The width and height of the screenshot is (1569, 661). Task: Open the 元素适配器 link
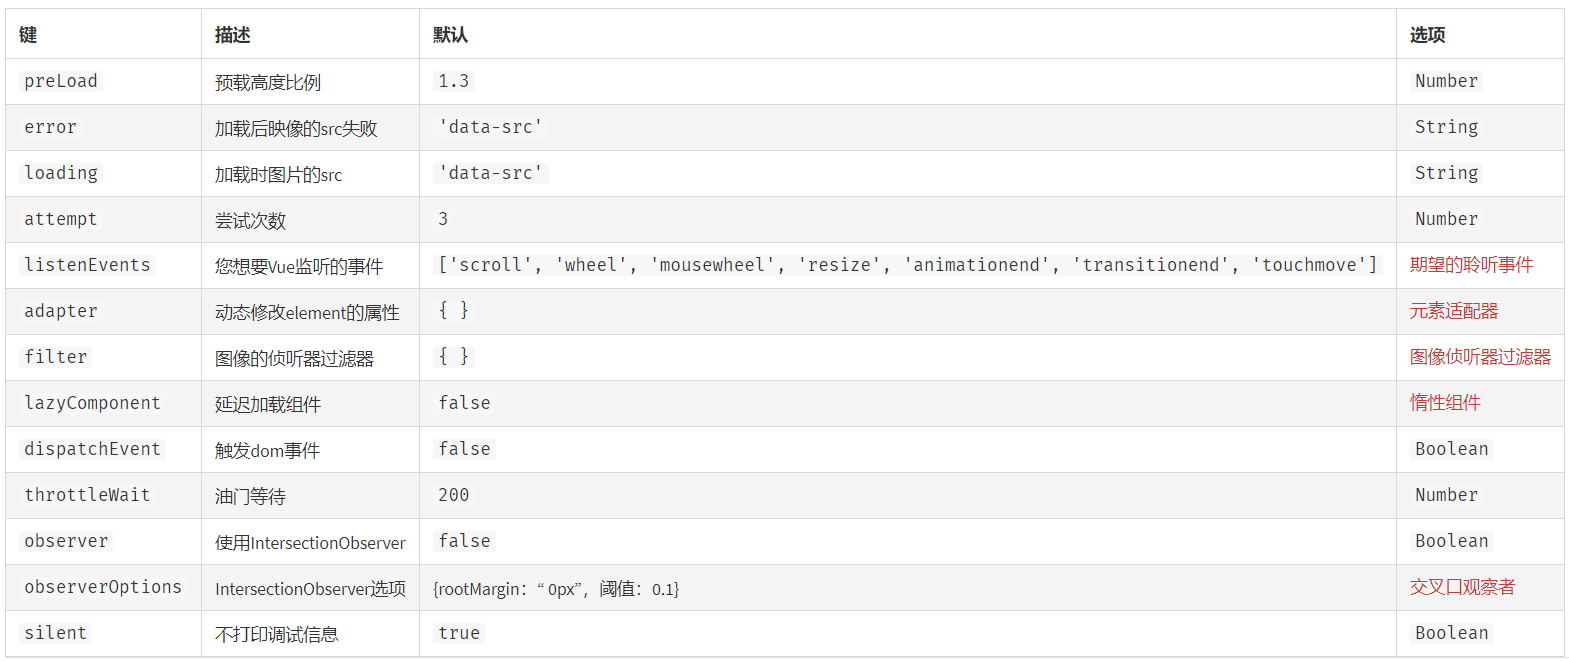point(1454,311)
